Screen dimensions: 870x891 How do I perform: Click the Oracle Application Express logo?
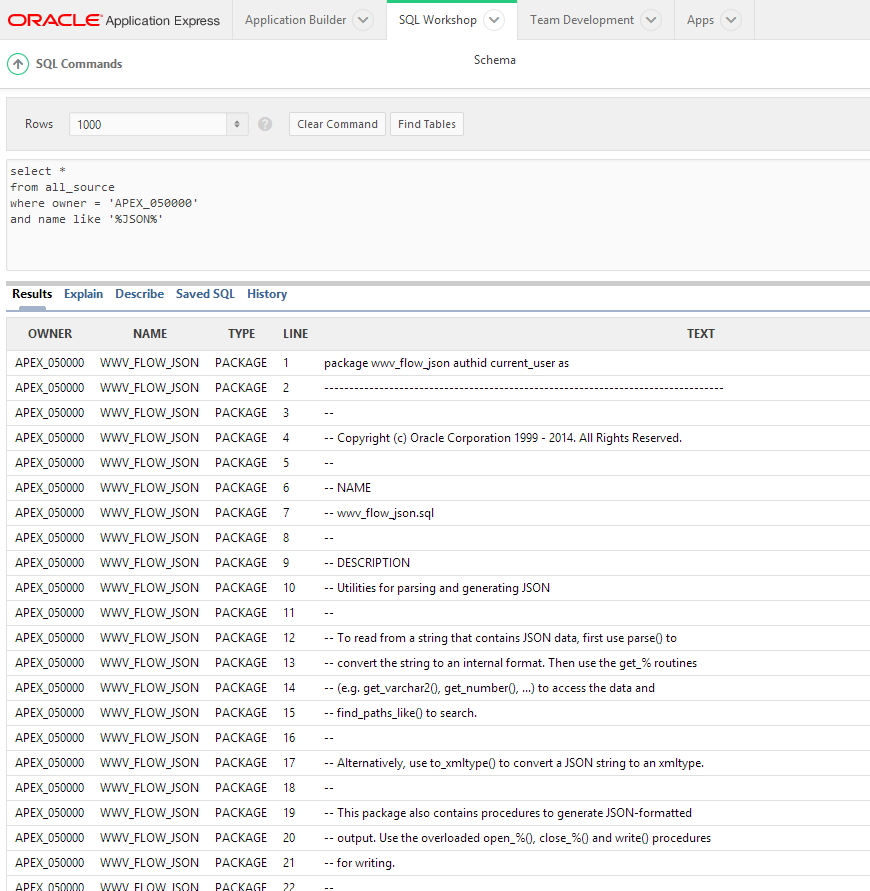pyautogui.click(x=114, y=20)
